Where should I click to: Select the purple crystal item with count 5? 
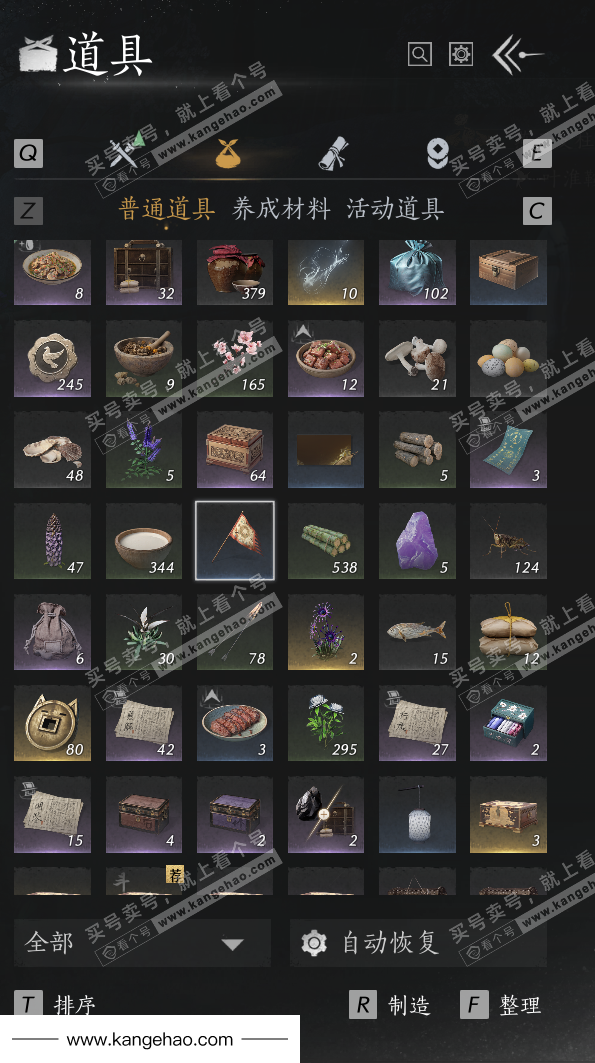[x=417, y=541]
